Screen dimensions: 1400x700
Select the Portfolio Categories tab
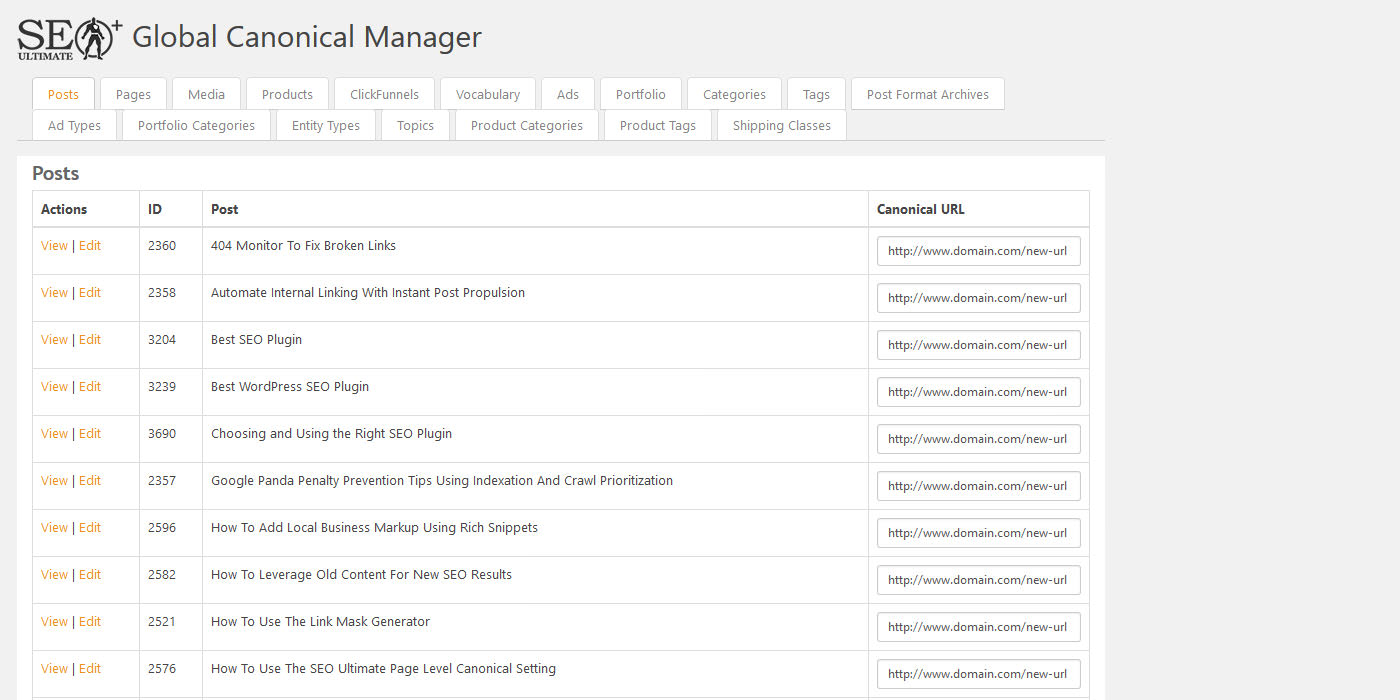[x=196, y=125]
